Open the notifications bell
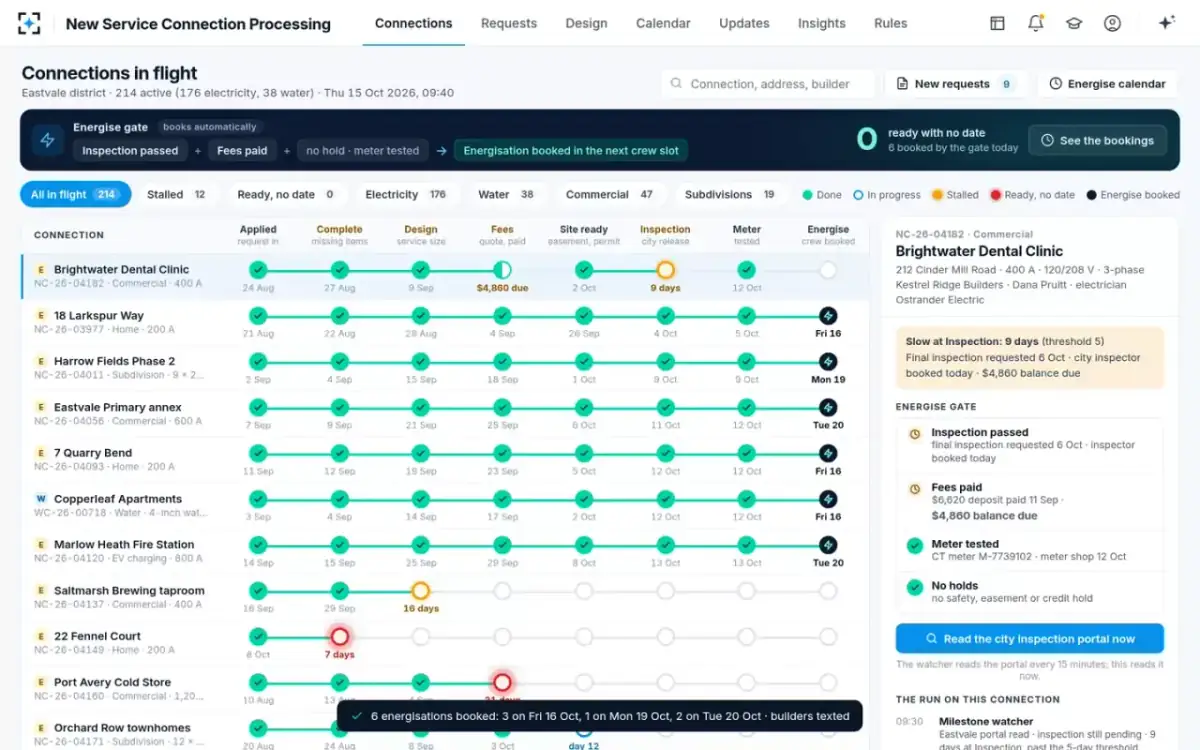The height and width of the screenshot is (750, 1200). [x=1036, y=23]
